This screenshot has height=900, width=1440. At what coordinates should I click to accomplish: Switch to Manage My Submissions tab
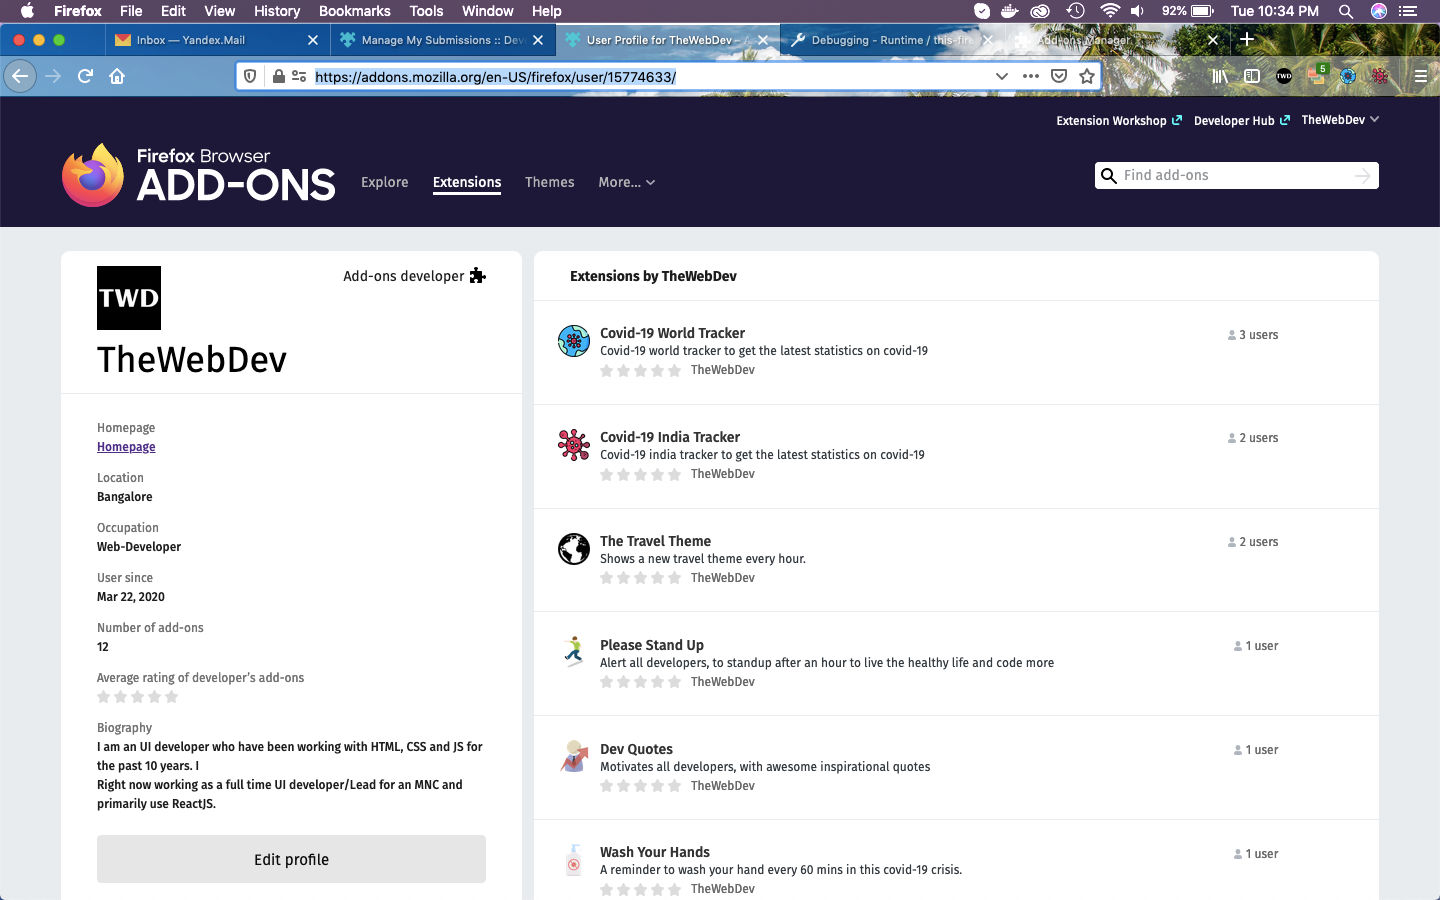click(442, 40)
